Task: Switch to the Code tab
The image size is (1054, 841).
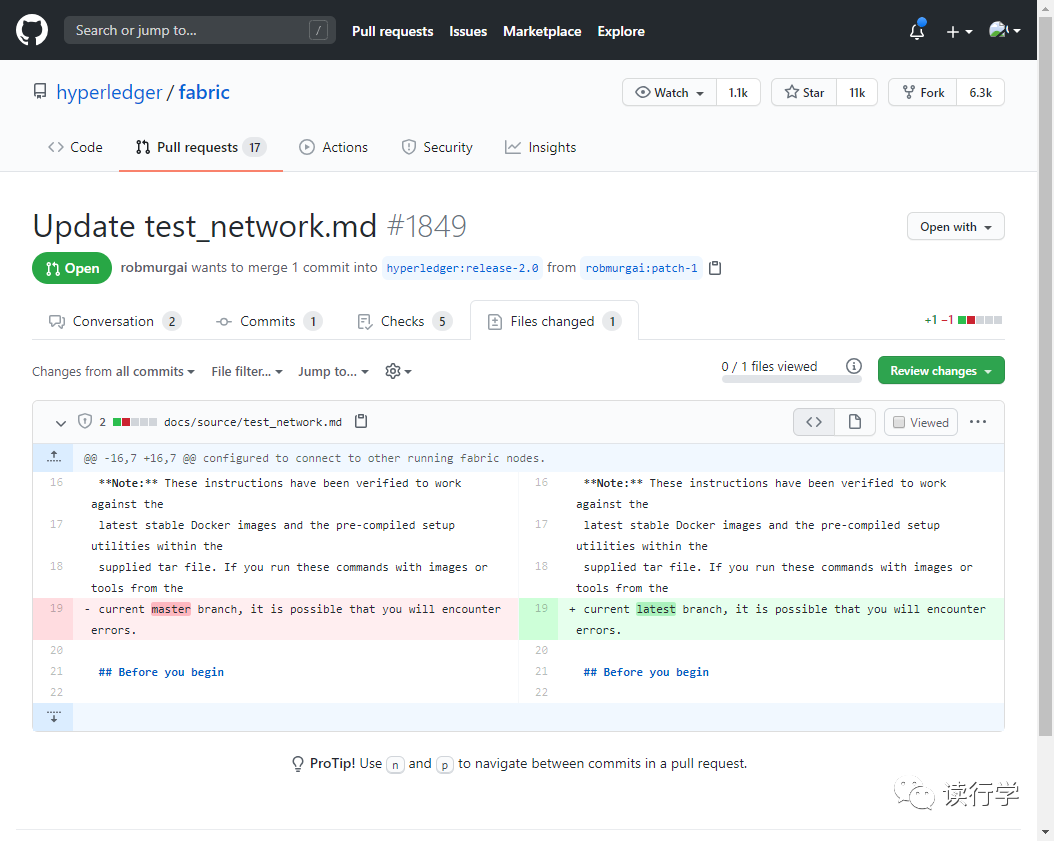Action: tap(75, 147)
